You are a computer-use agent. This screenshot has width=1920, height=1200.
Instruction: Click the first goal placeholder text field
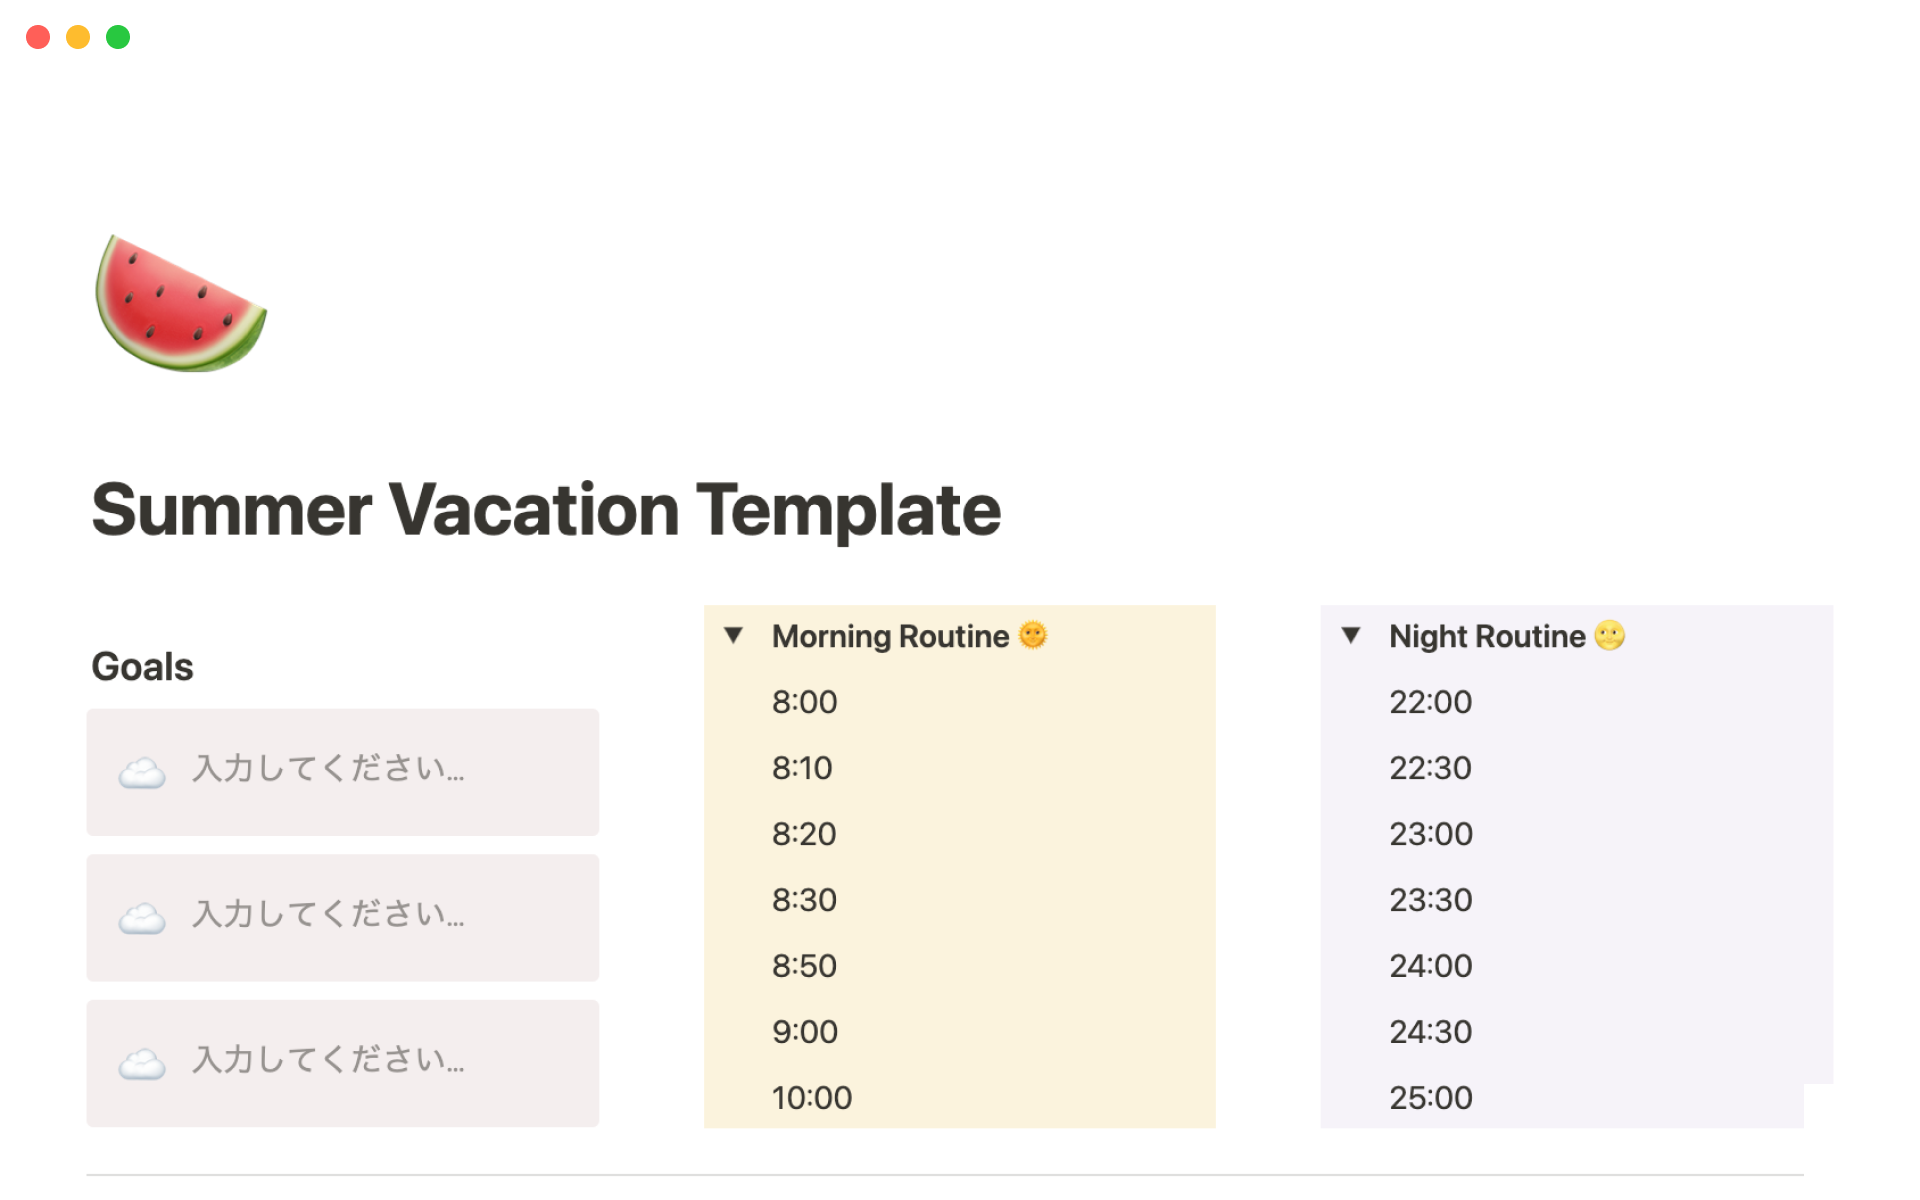click(x=328, y=769)
